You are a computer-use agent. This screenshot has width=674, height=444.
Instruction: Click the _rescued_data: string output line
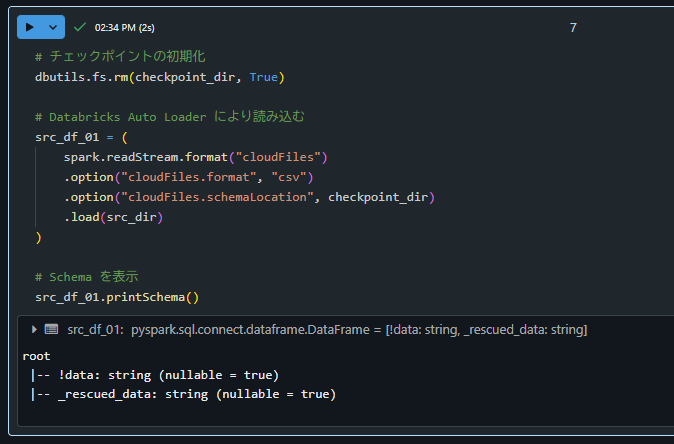click(183, 394)
